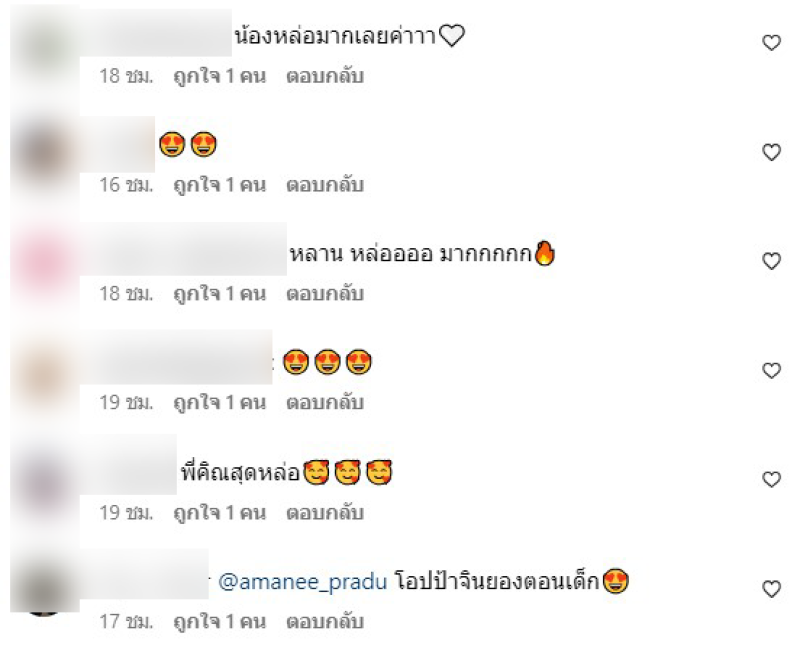Open the @amanee_pradu mention link
This screenshot has height=653, width=800.
click(303, 582)
